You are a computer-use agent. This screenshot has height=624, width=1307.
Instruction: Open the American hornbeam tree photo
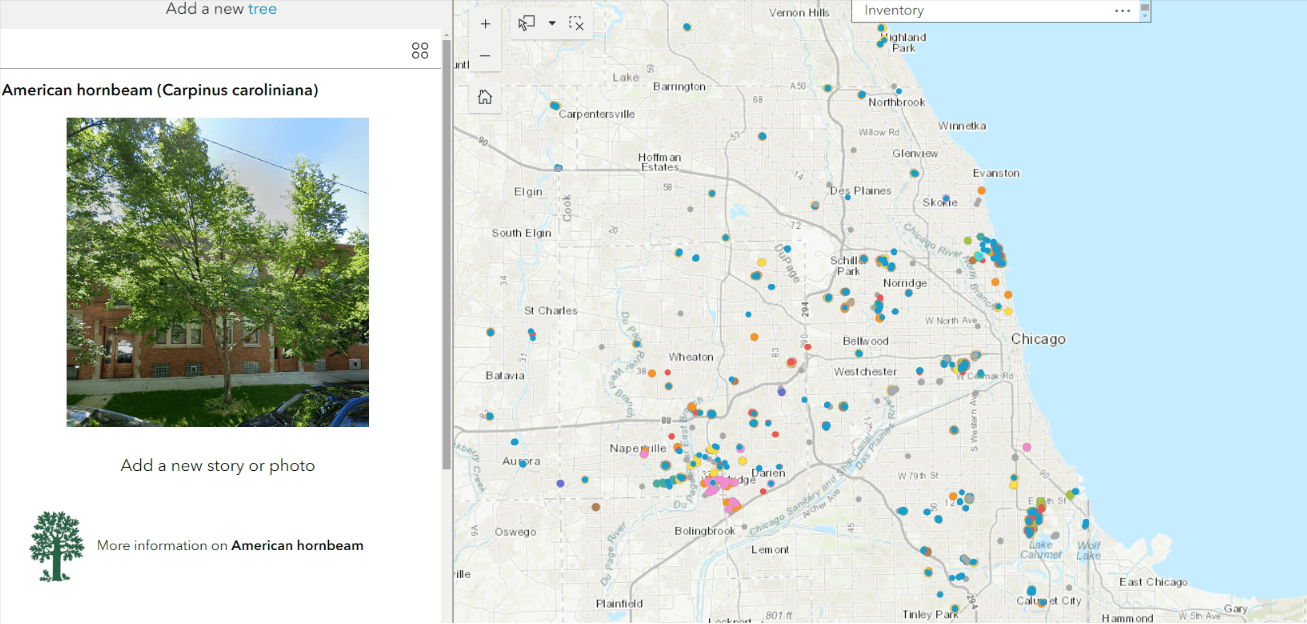[218, 272]
